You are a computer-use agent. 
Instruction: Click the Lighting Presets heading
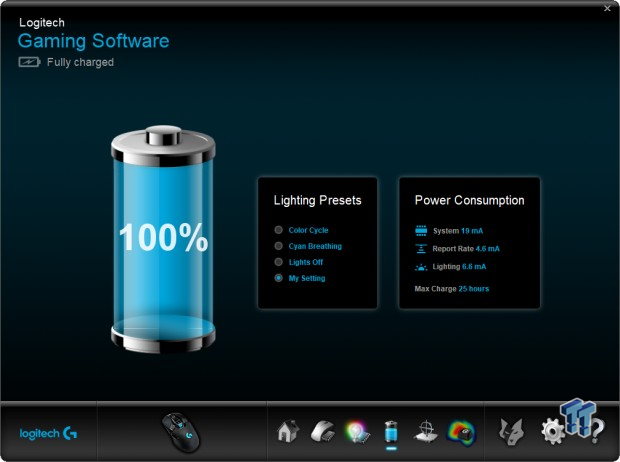click(x=318, y=201)
